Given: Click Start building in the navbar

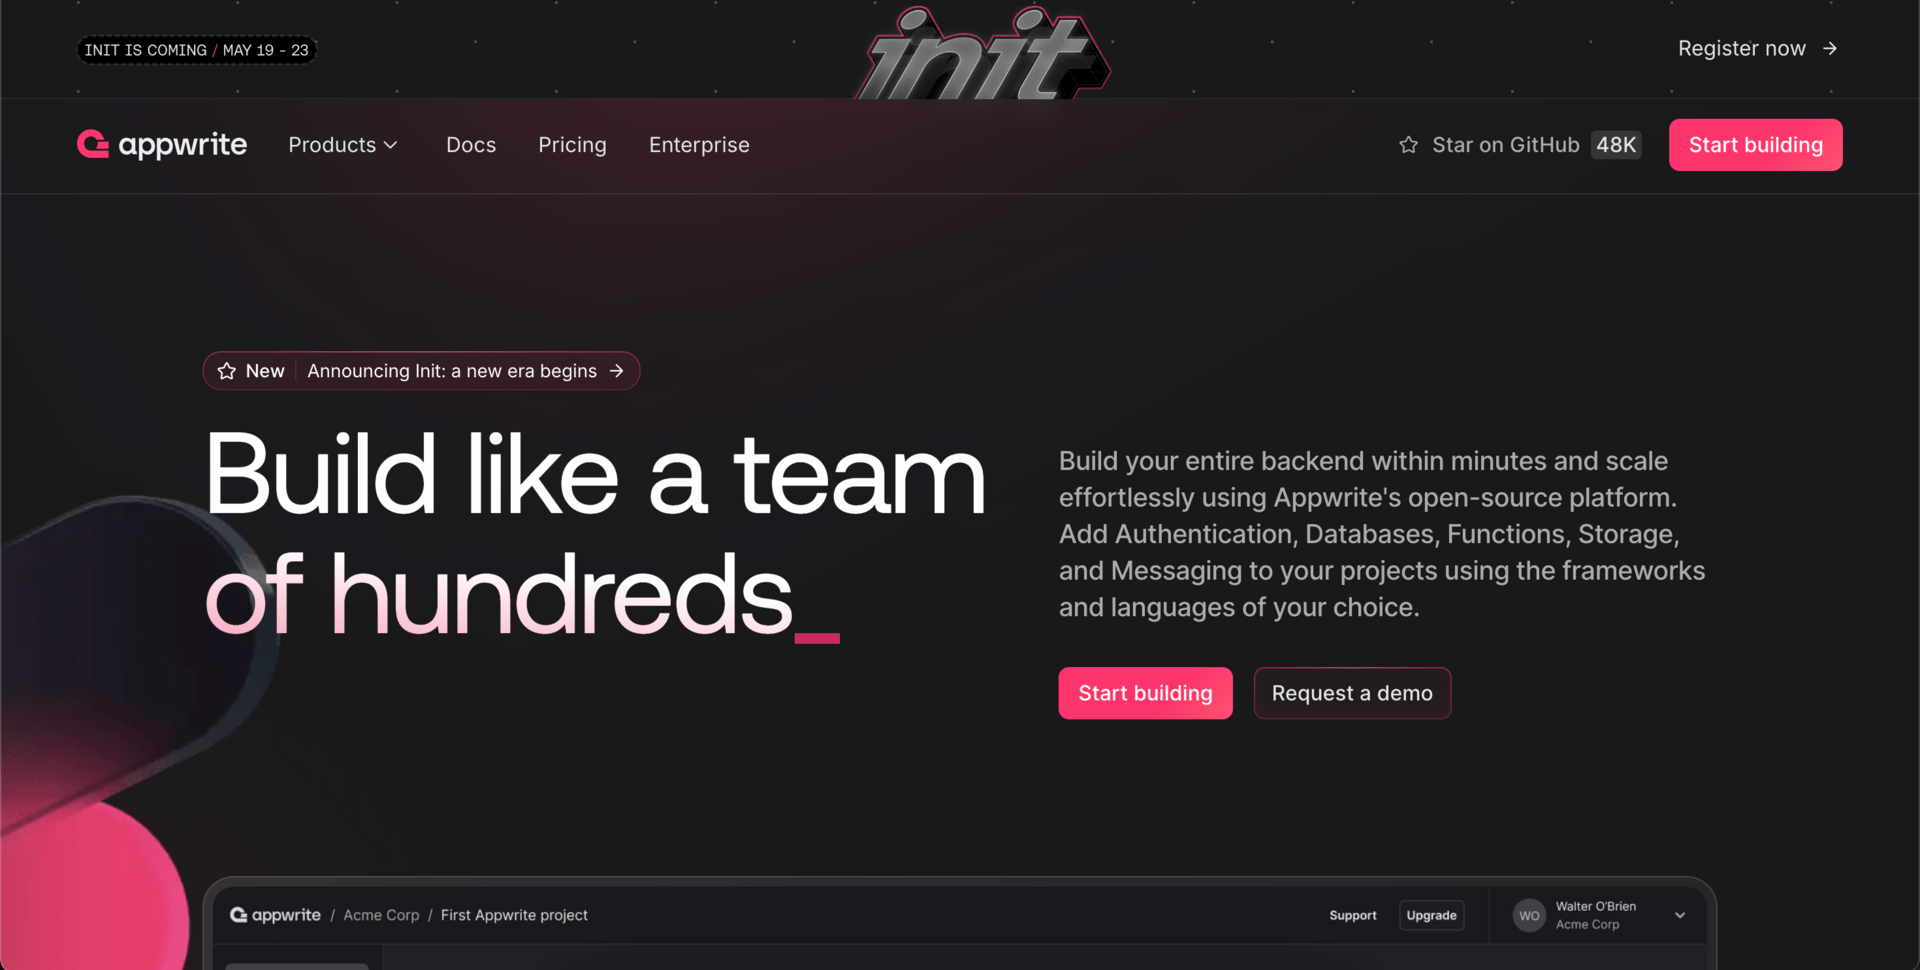Looking at the screenshot, I should pos(1755,145).
